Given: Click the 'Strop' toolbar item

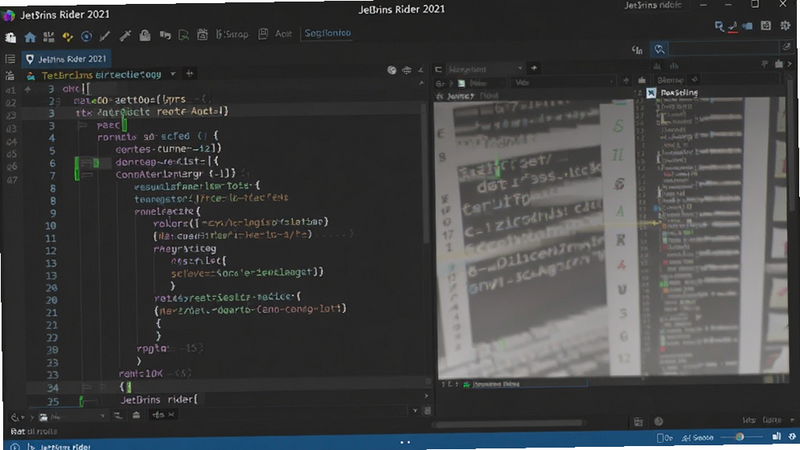Looking at the screenshot, I should (232, 34).
